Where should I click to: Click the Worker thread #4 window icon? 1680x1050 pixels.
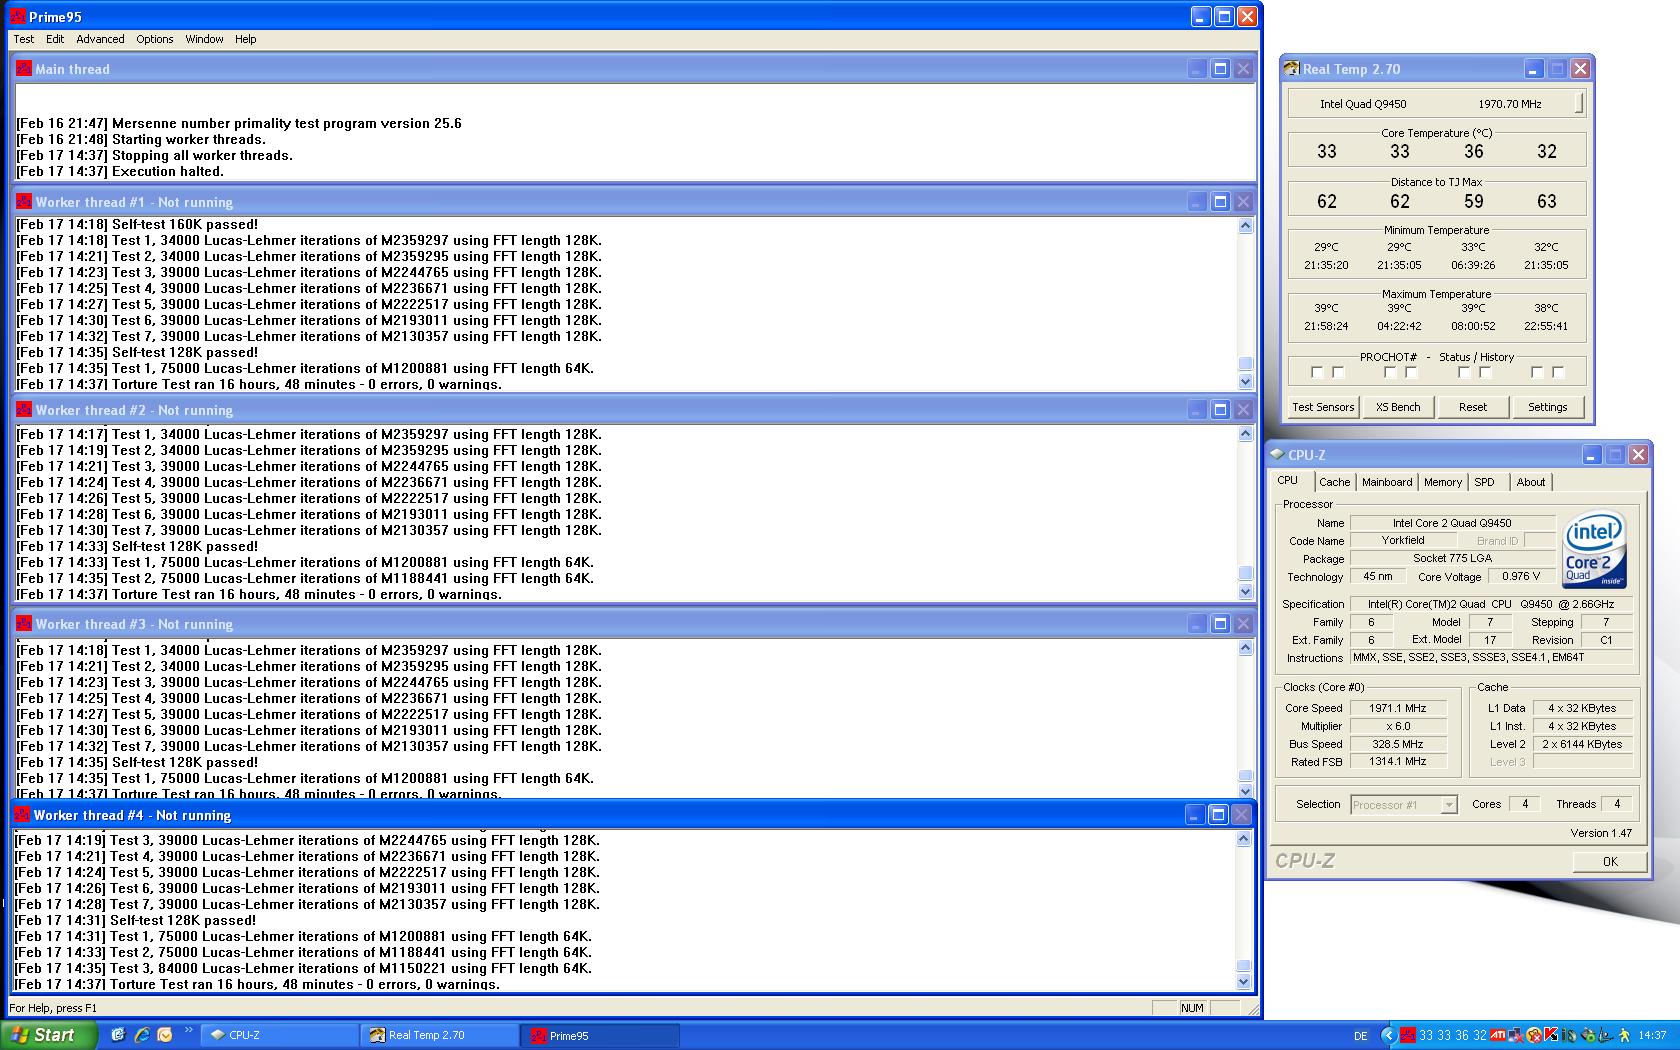[x=22, y=814]
